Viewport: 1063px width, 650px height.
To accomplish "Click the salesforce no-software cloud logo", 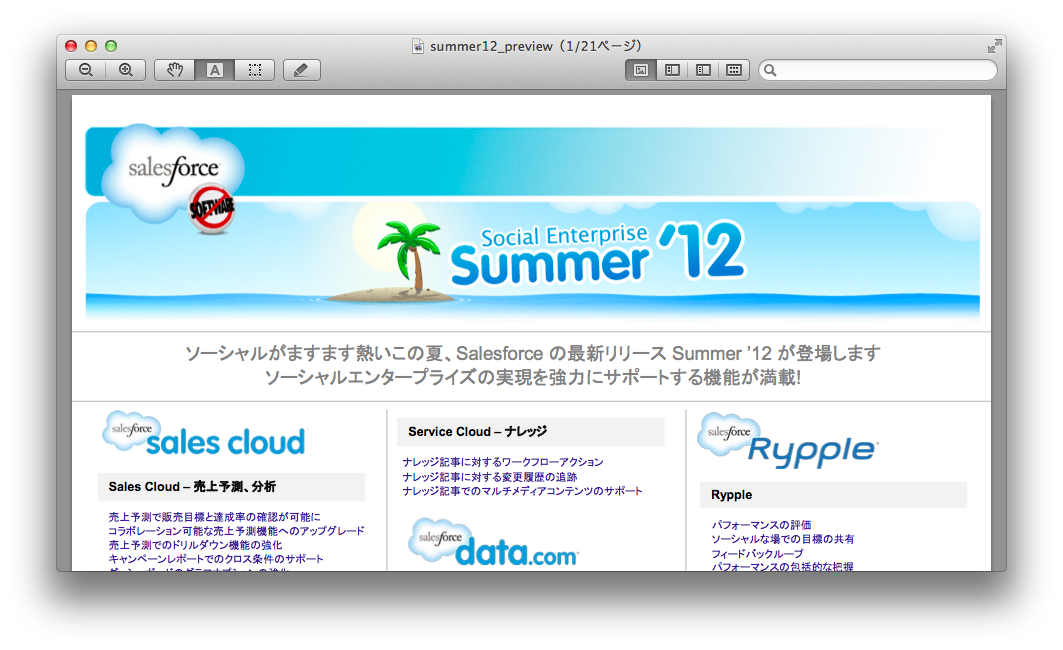I will (172, 179).
